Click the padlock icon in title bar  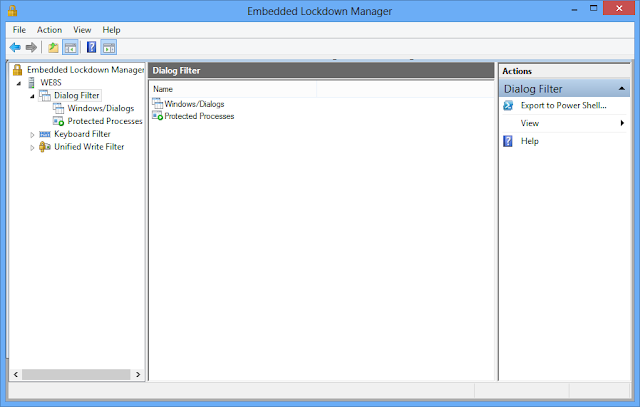[x=12, y=10]
